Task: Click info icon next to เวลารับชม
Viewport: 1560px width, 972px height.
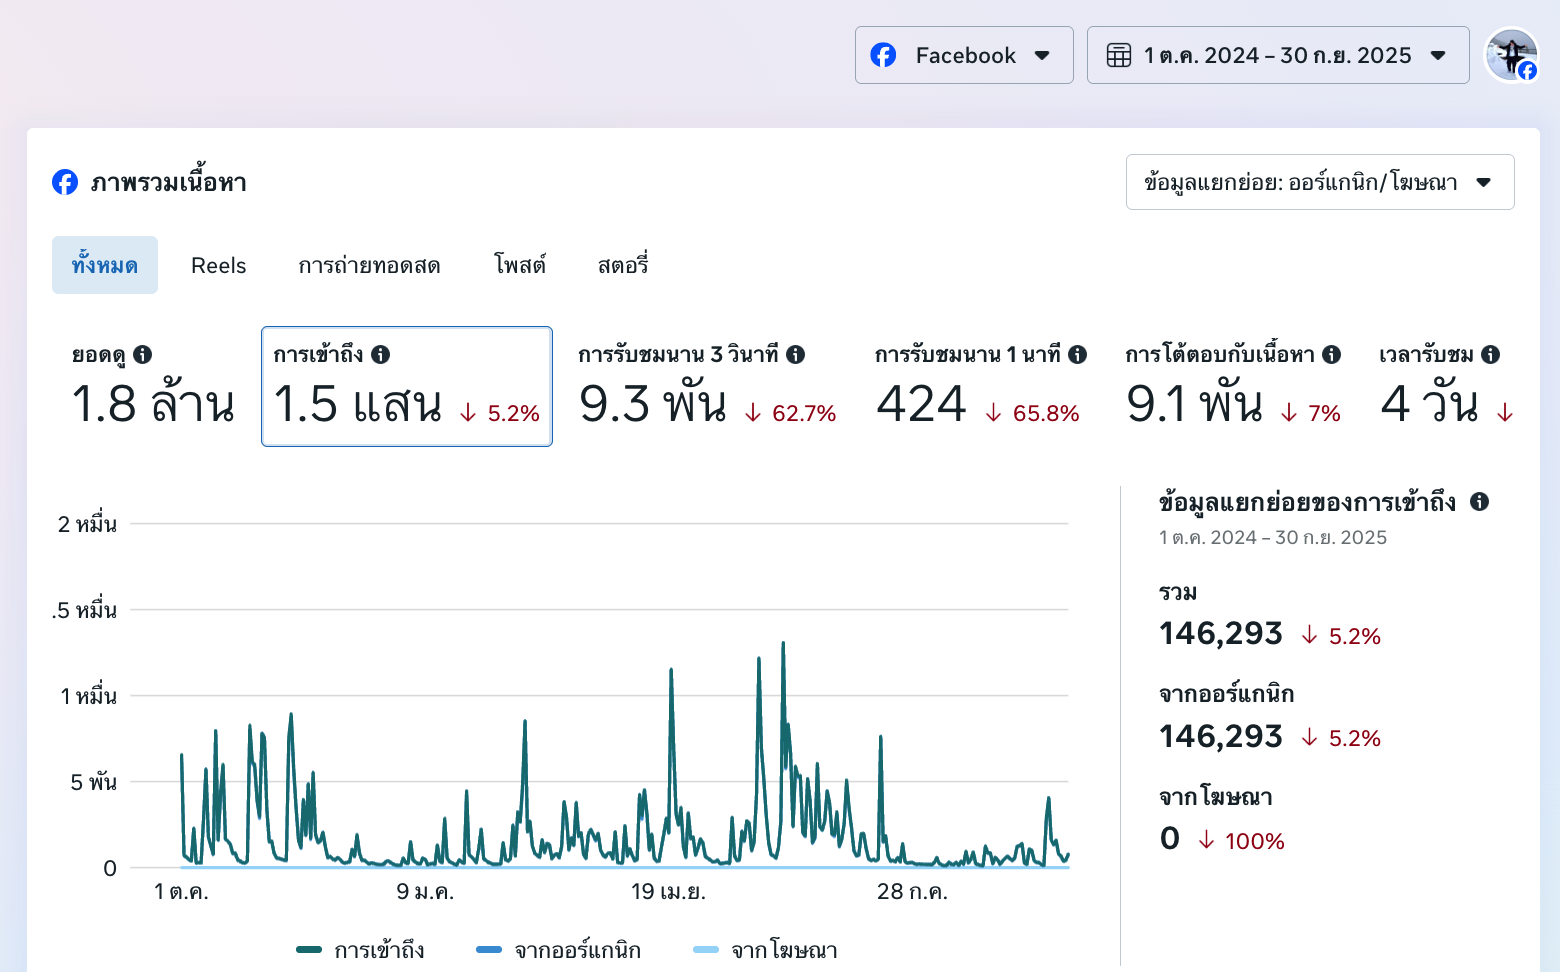Action: click(1491, 355)
